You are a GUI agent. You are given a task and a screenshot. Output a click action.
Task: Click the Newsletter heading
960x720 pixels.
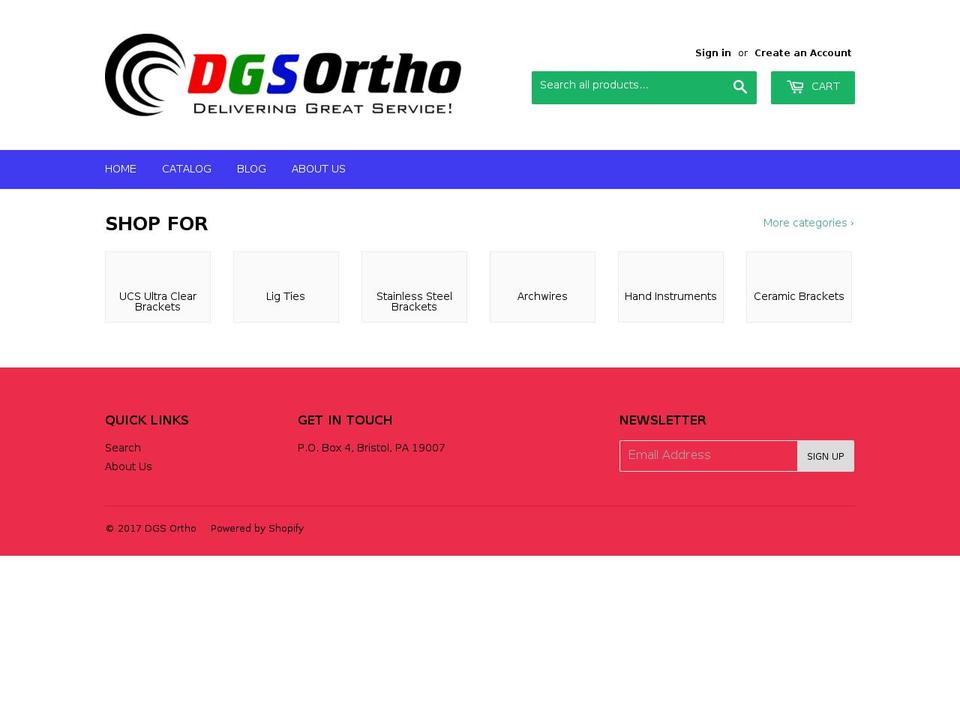coord(662,421)
